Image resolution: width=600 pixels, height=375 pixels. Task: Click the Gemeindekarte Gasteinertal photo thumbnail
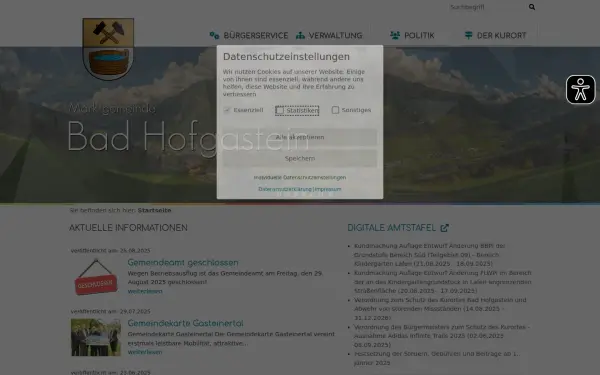[x=96, y=338]
